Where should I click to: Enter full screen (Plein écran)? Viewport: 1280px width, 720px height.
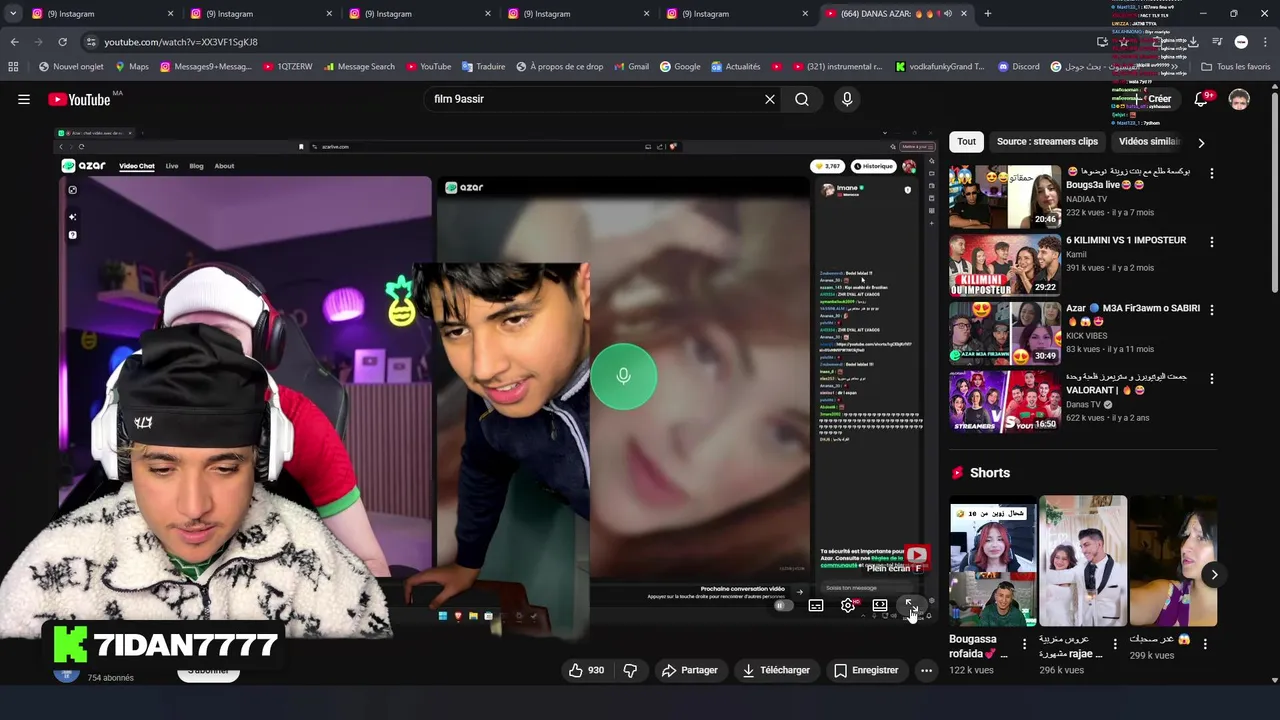[x=910, y=605]
